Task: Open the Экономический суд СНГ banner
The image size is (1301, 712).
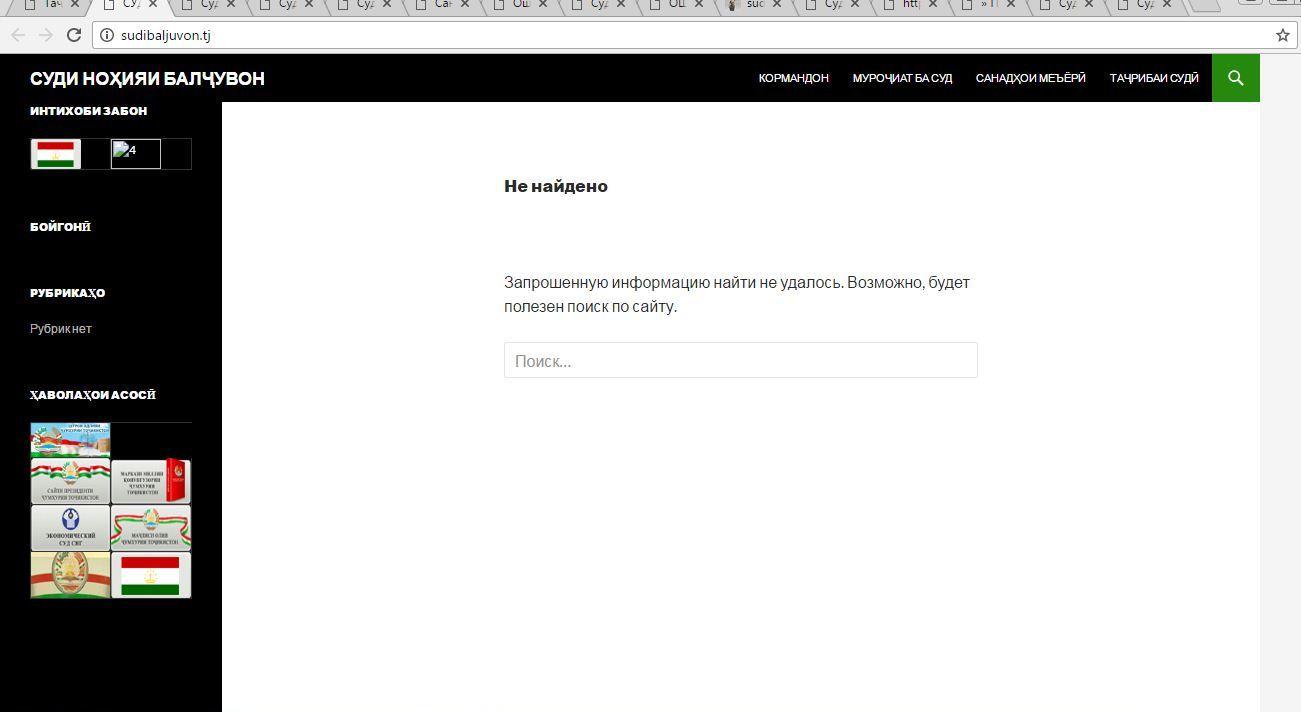Action: click(70, 528)
